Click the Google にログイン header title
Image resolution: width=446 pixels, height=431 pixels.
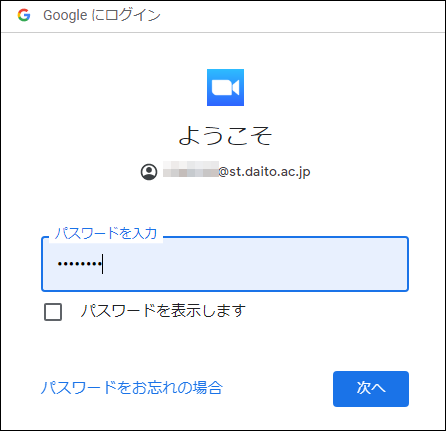point(102,15)
